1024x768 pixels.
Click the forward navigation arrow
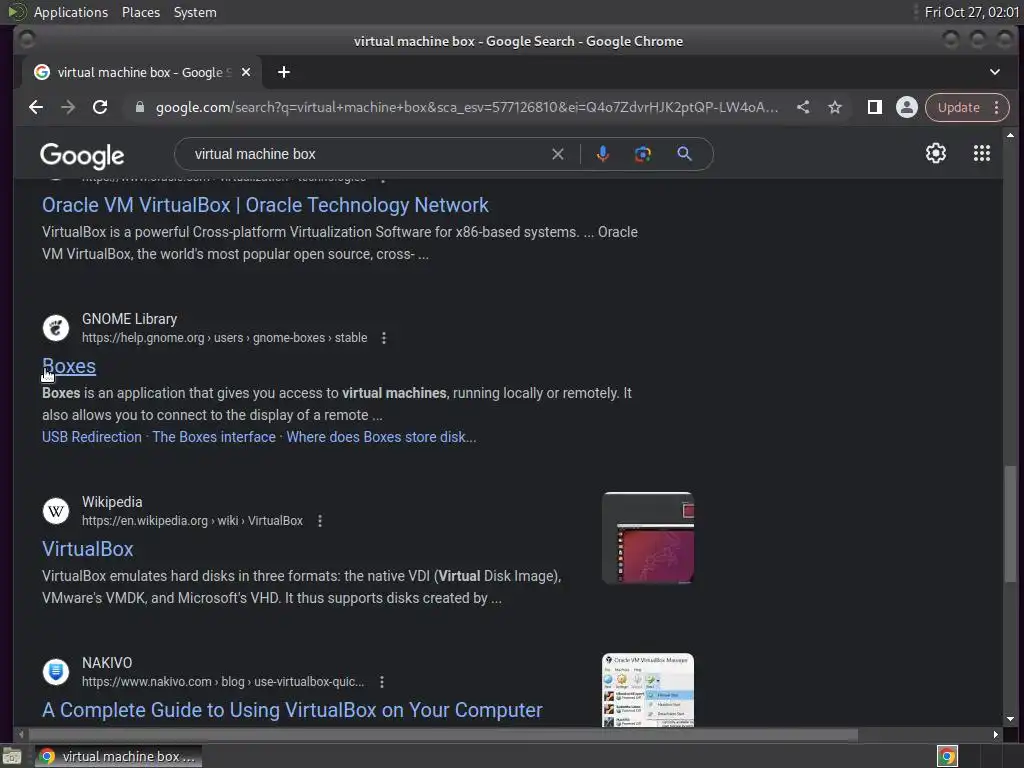(x=68, y=107)
